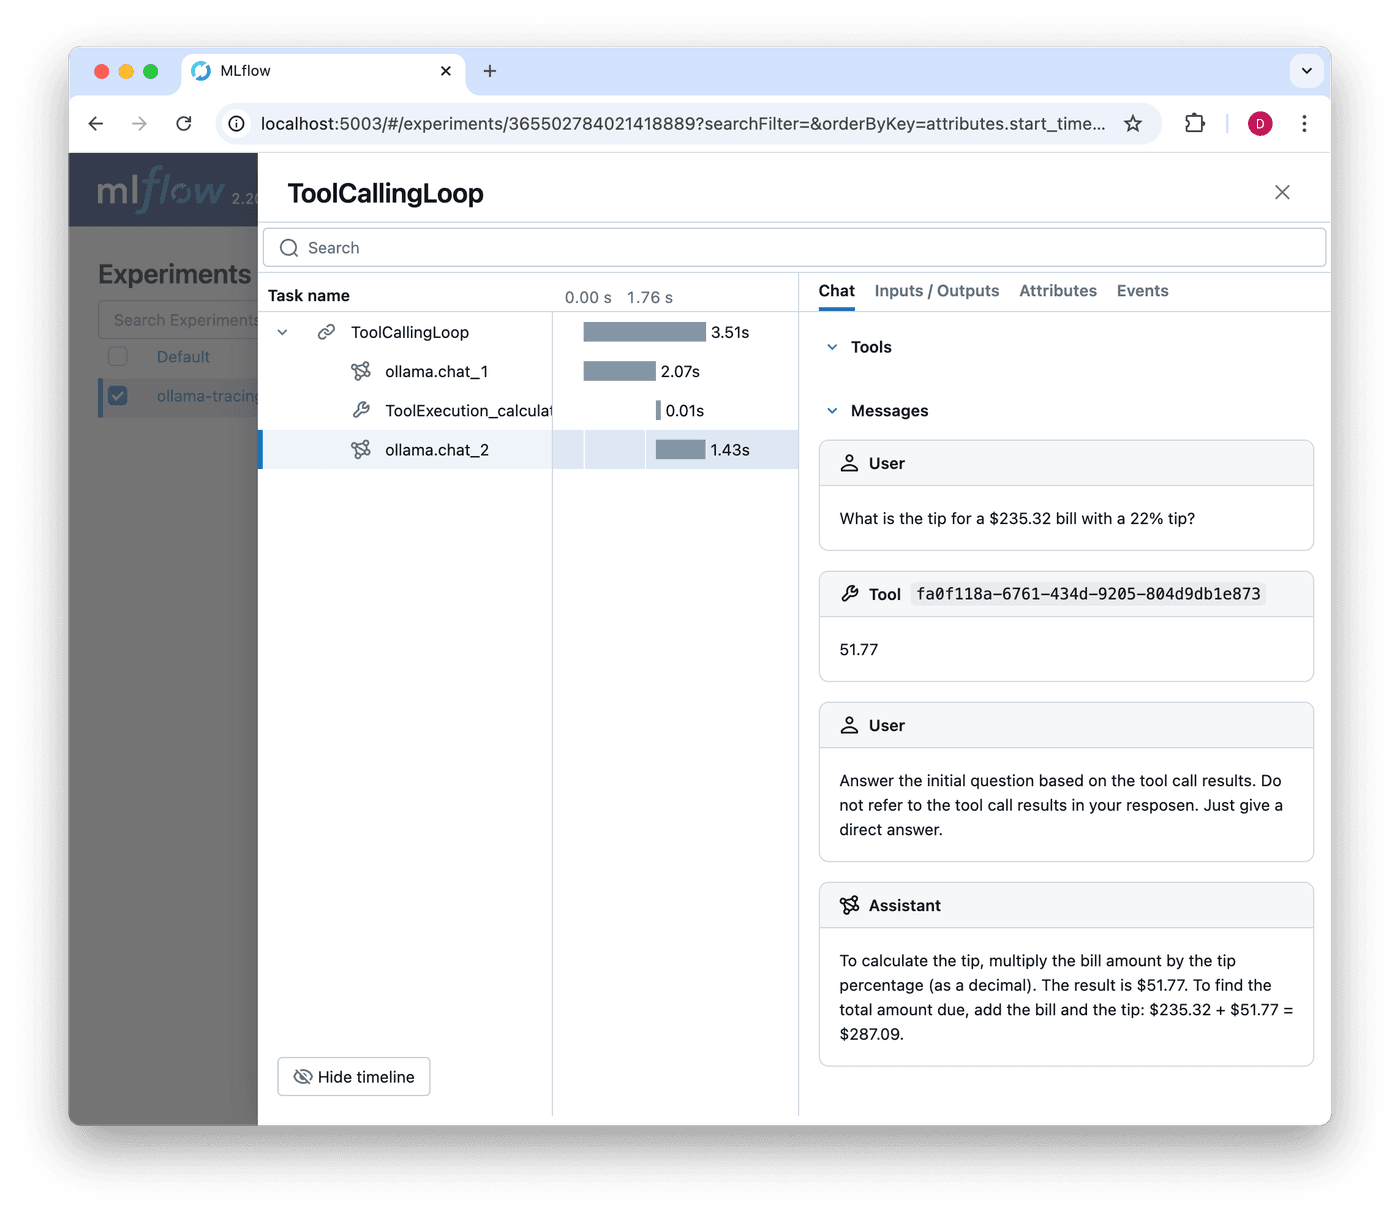
Task: Click the ollama.chat_2 1.43s timeline bar
Action: (680, 450)
